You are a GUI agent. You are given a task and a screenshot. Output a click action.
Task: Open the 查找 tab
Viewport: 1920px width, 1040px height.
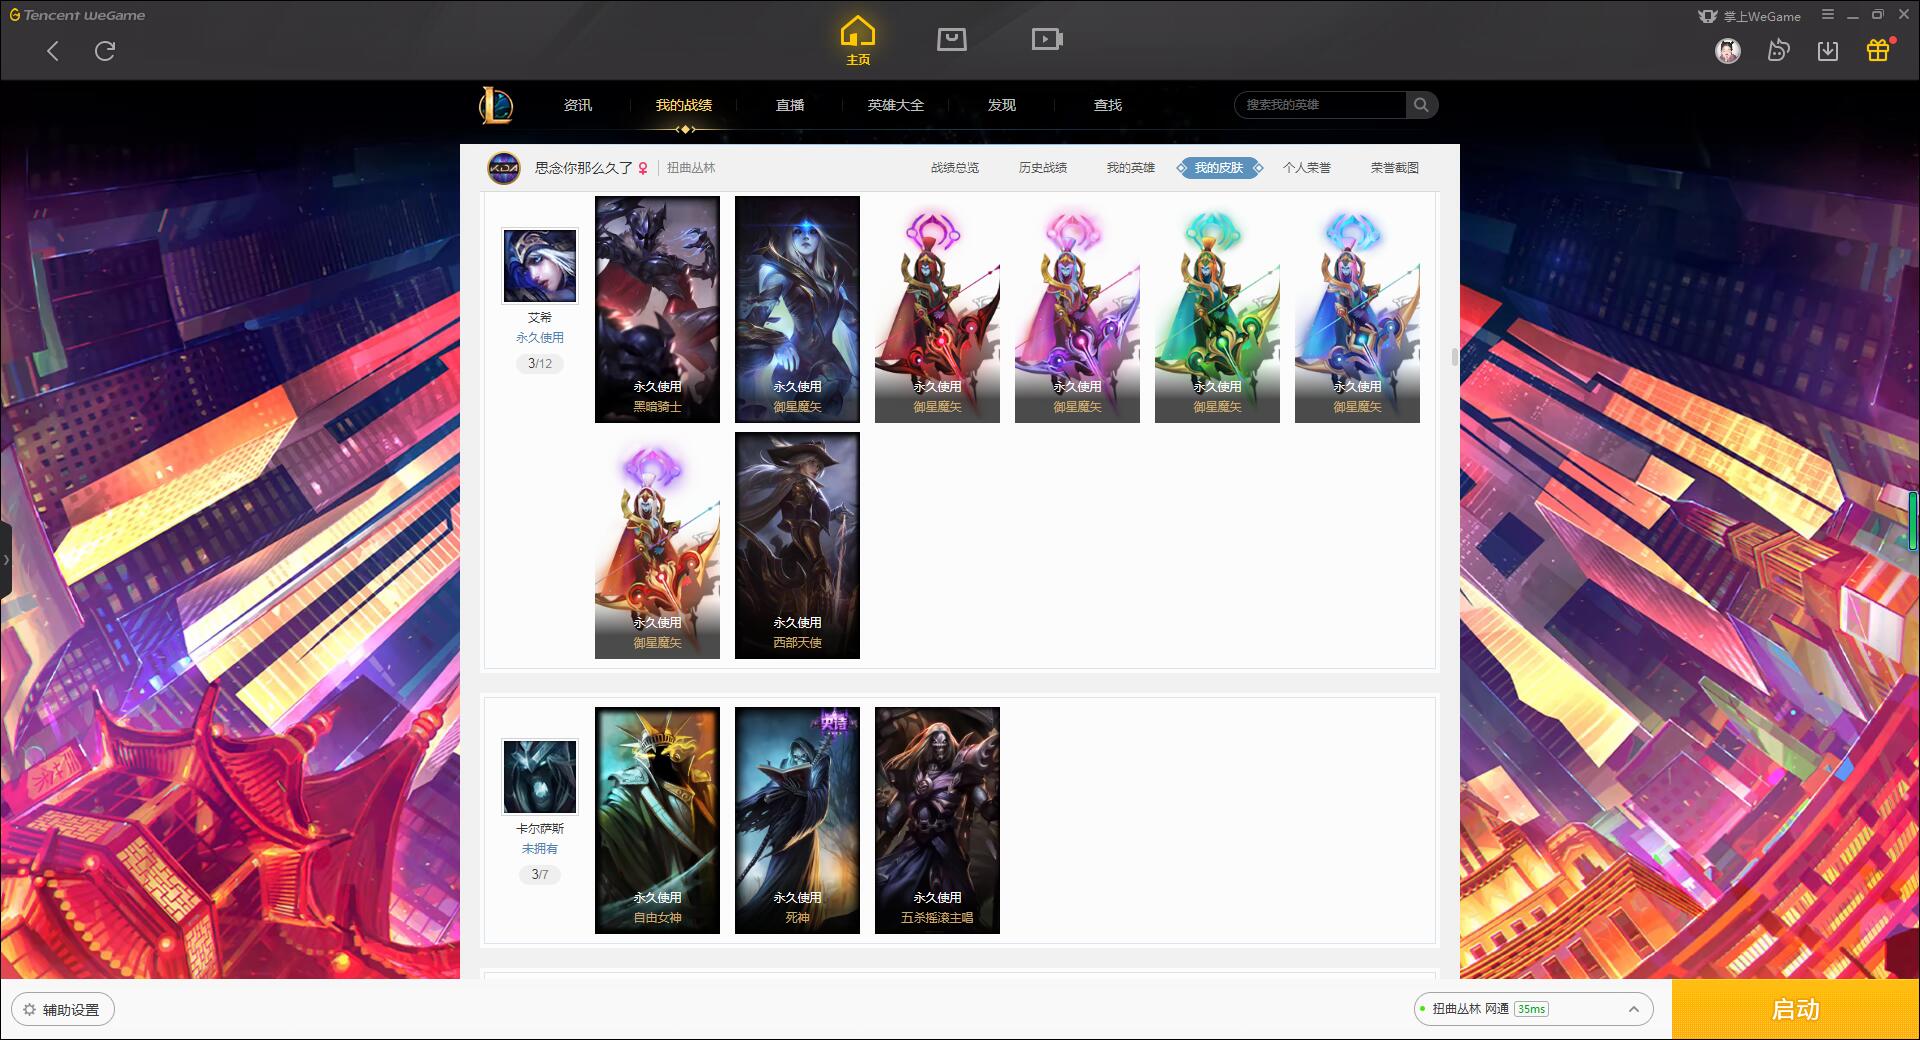coord(1108,105)
